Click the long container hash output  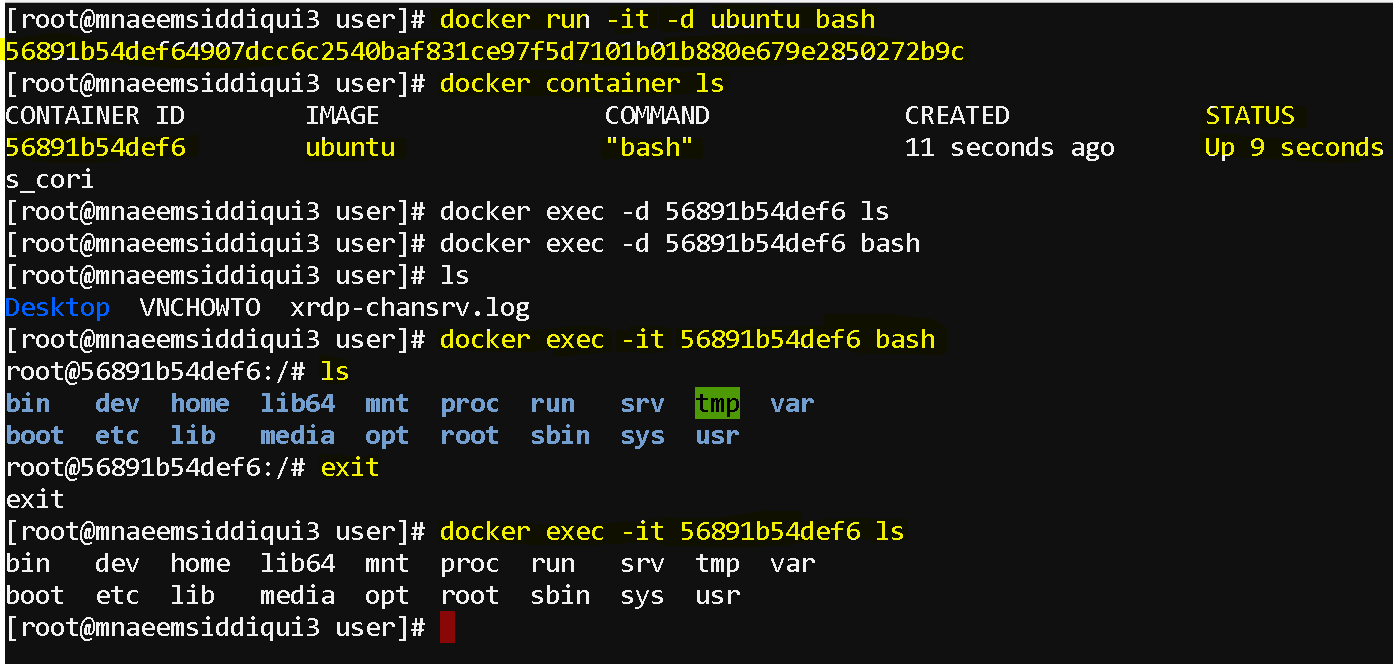pos(485,51)
